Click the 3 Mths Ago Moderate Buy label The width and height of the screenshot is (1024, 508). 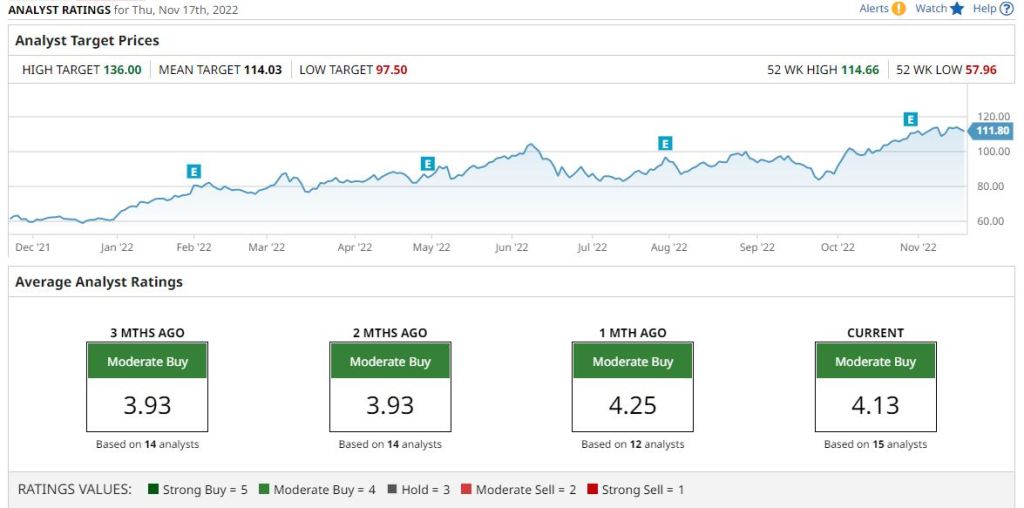point(147,362)
